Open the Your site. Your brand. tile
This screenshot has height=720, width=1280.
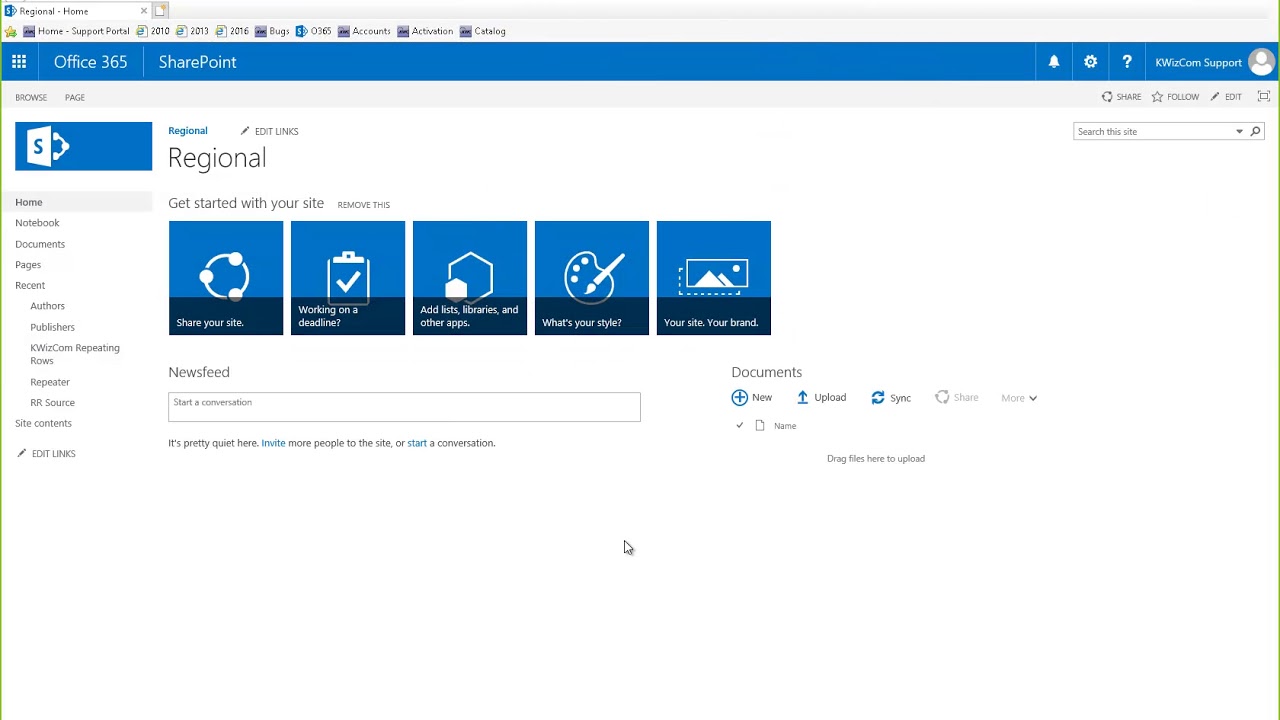714,278
